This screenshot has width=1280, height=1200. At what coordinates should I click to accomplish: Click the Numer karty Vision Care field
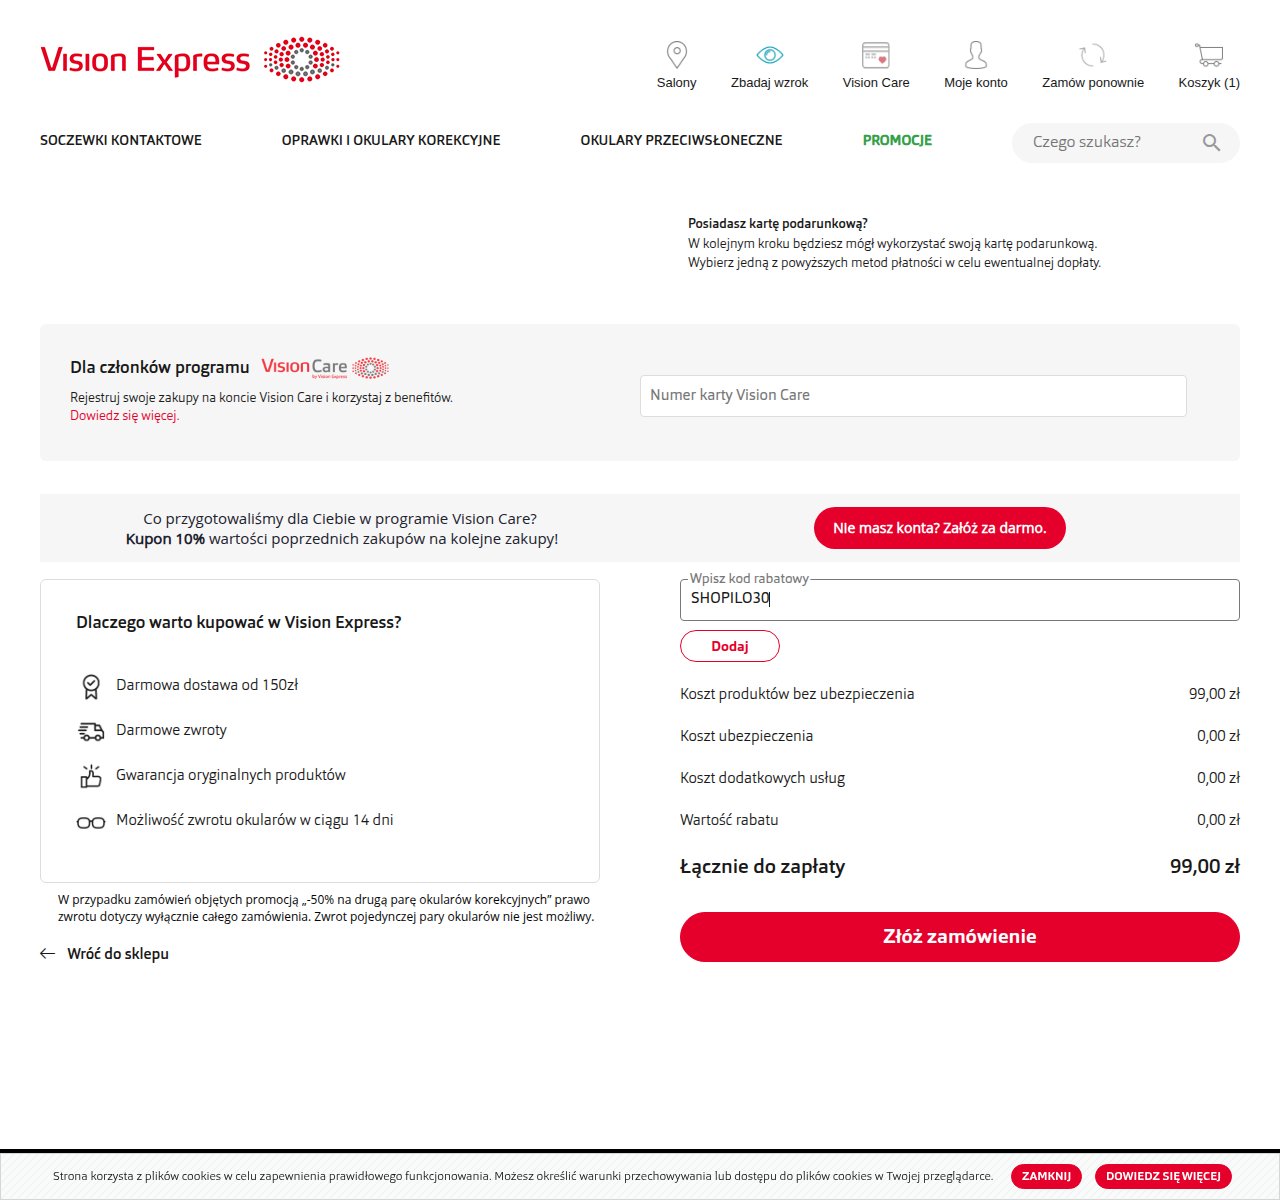(913, 396)
